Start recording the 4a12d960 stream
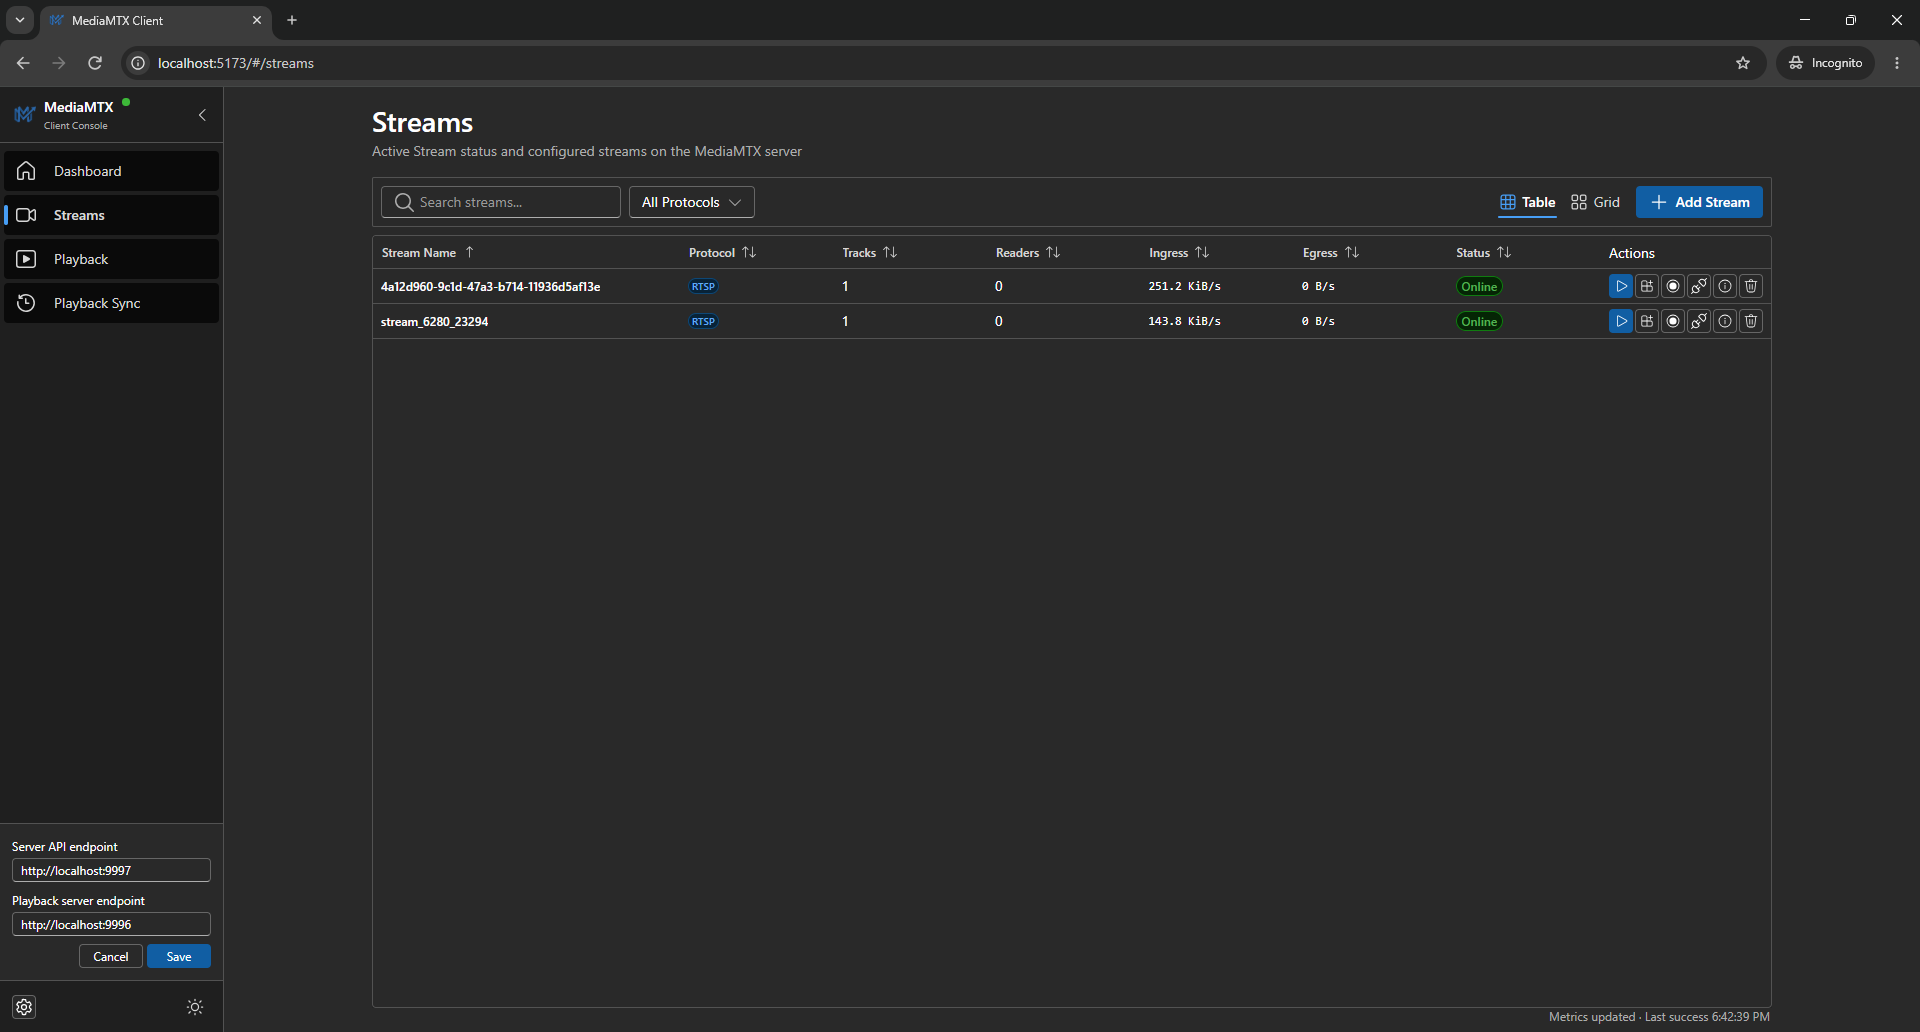 point(1673,286)
